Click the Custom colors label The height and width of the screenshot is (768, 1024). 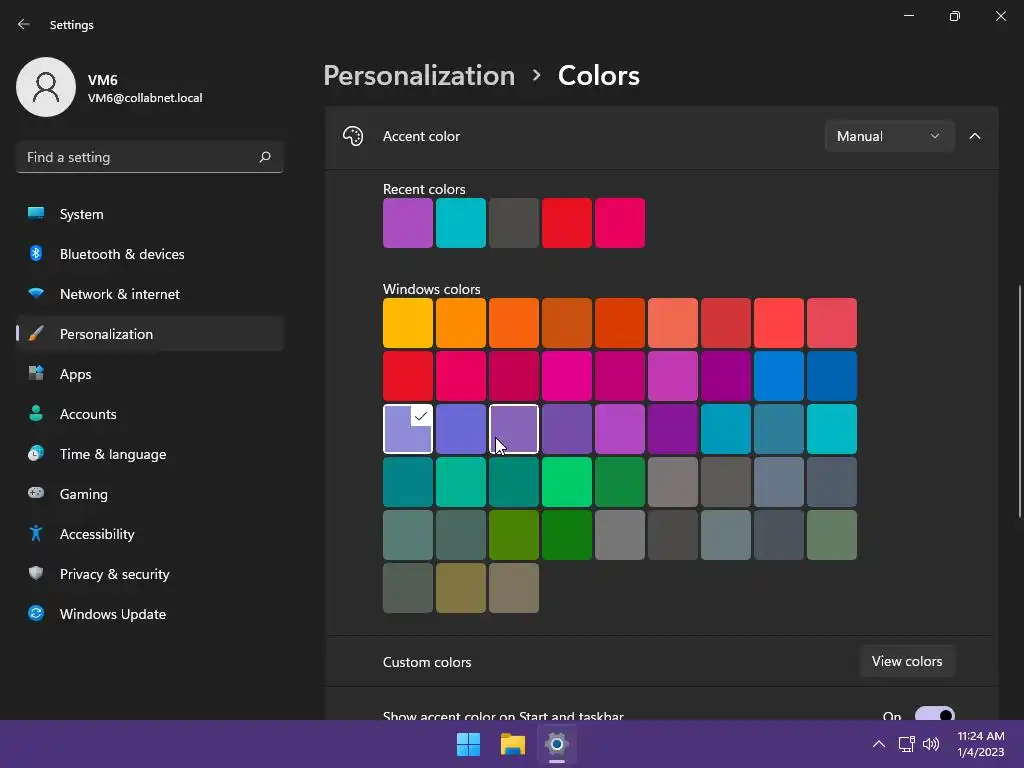click(x=427, y=662)
